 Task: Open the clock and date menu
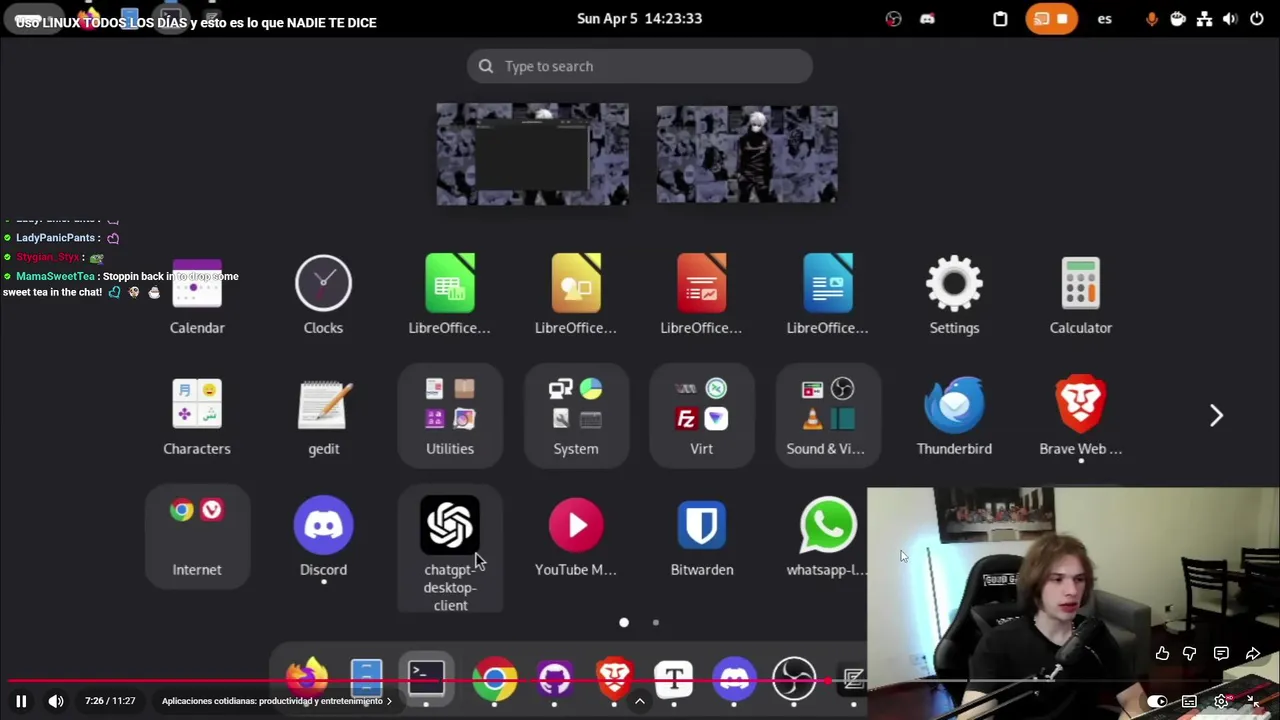(639, 18)
